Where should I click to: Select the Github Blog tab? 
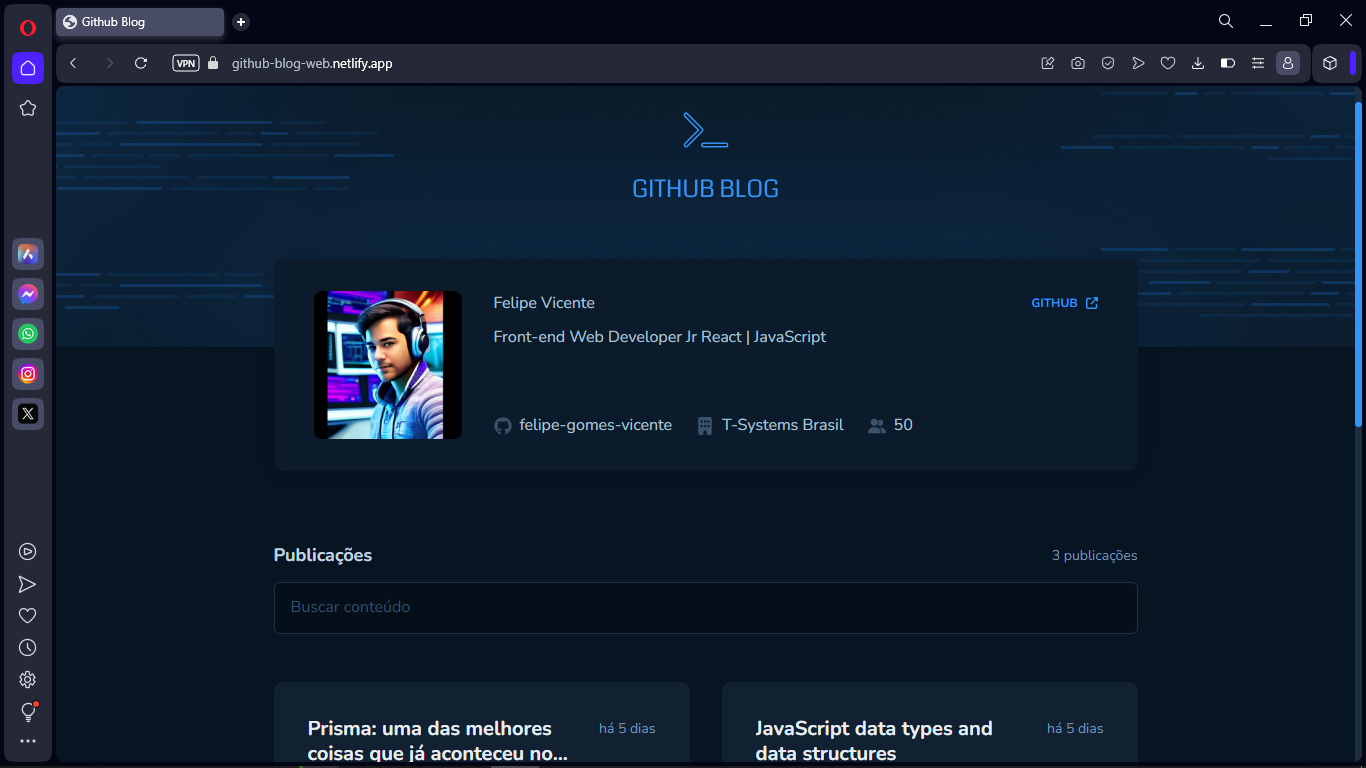(140, 22)
